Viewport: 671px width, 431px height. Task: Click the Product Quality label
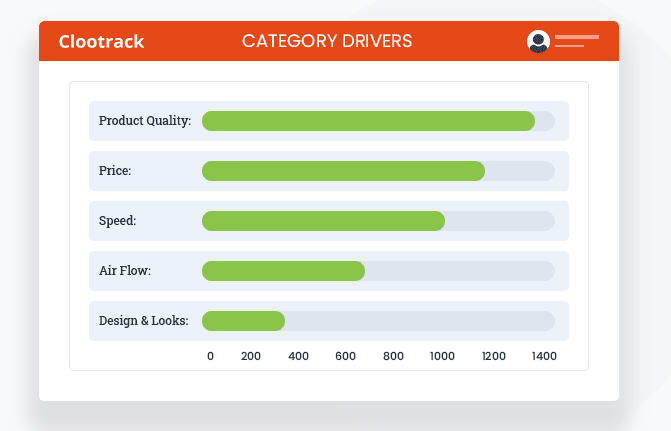(145, 121)
